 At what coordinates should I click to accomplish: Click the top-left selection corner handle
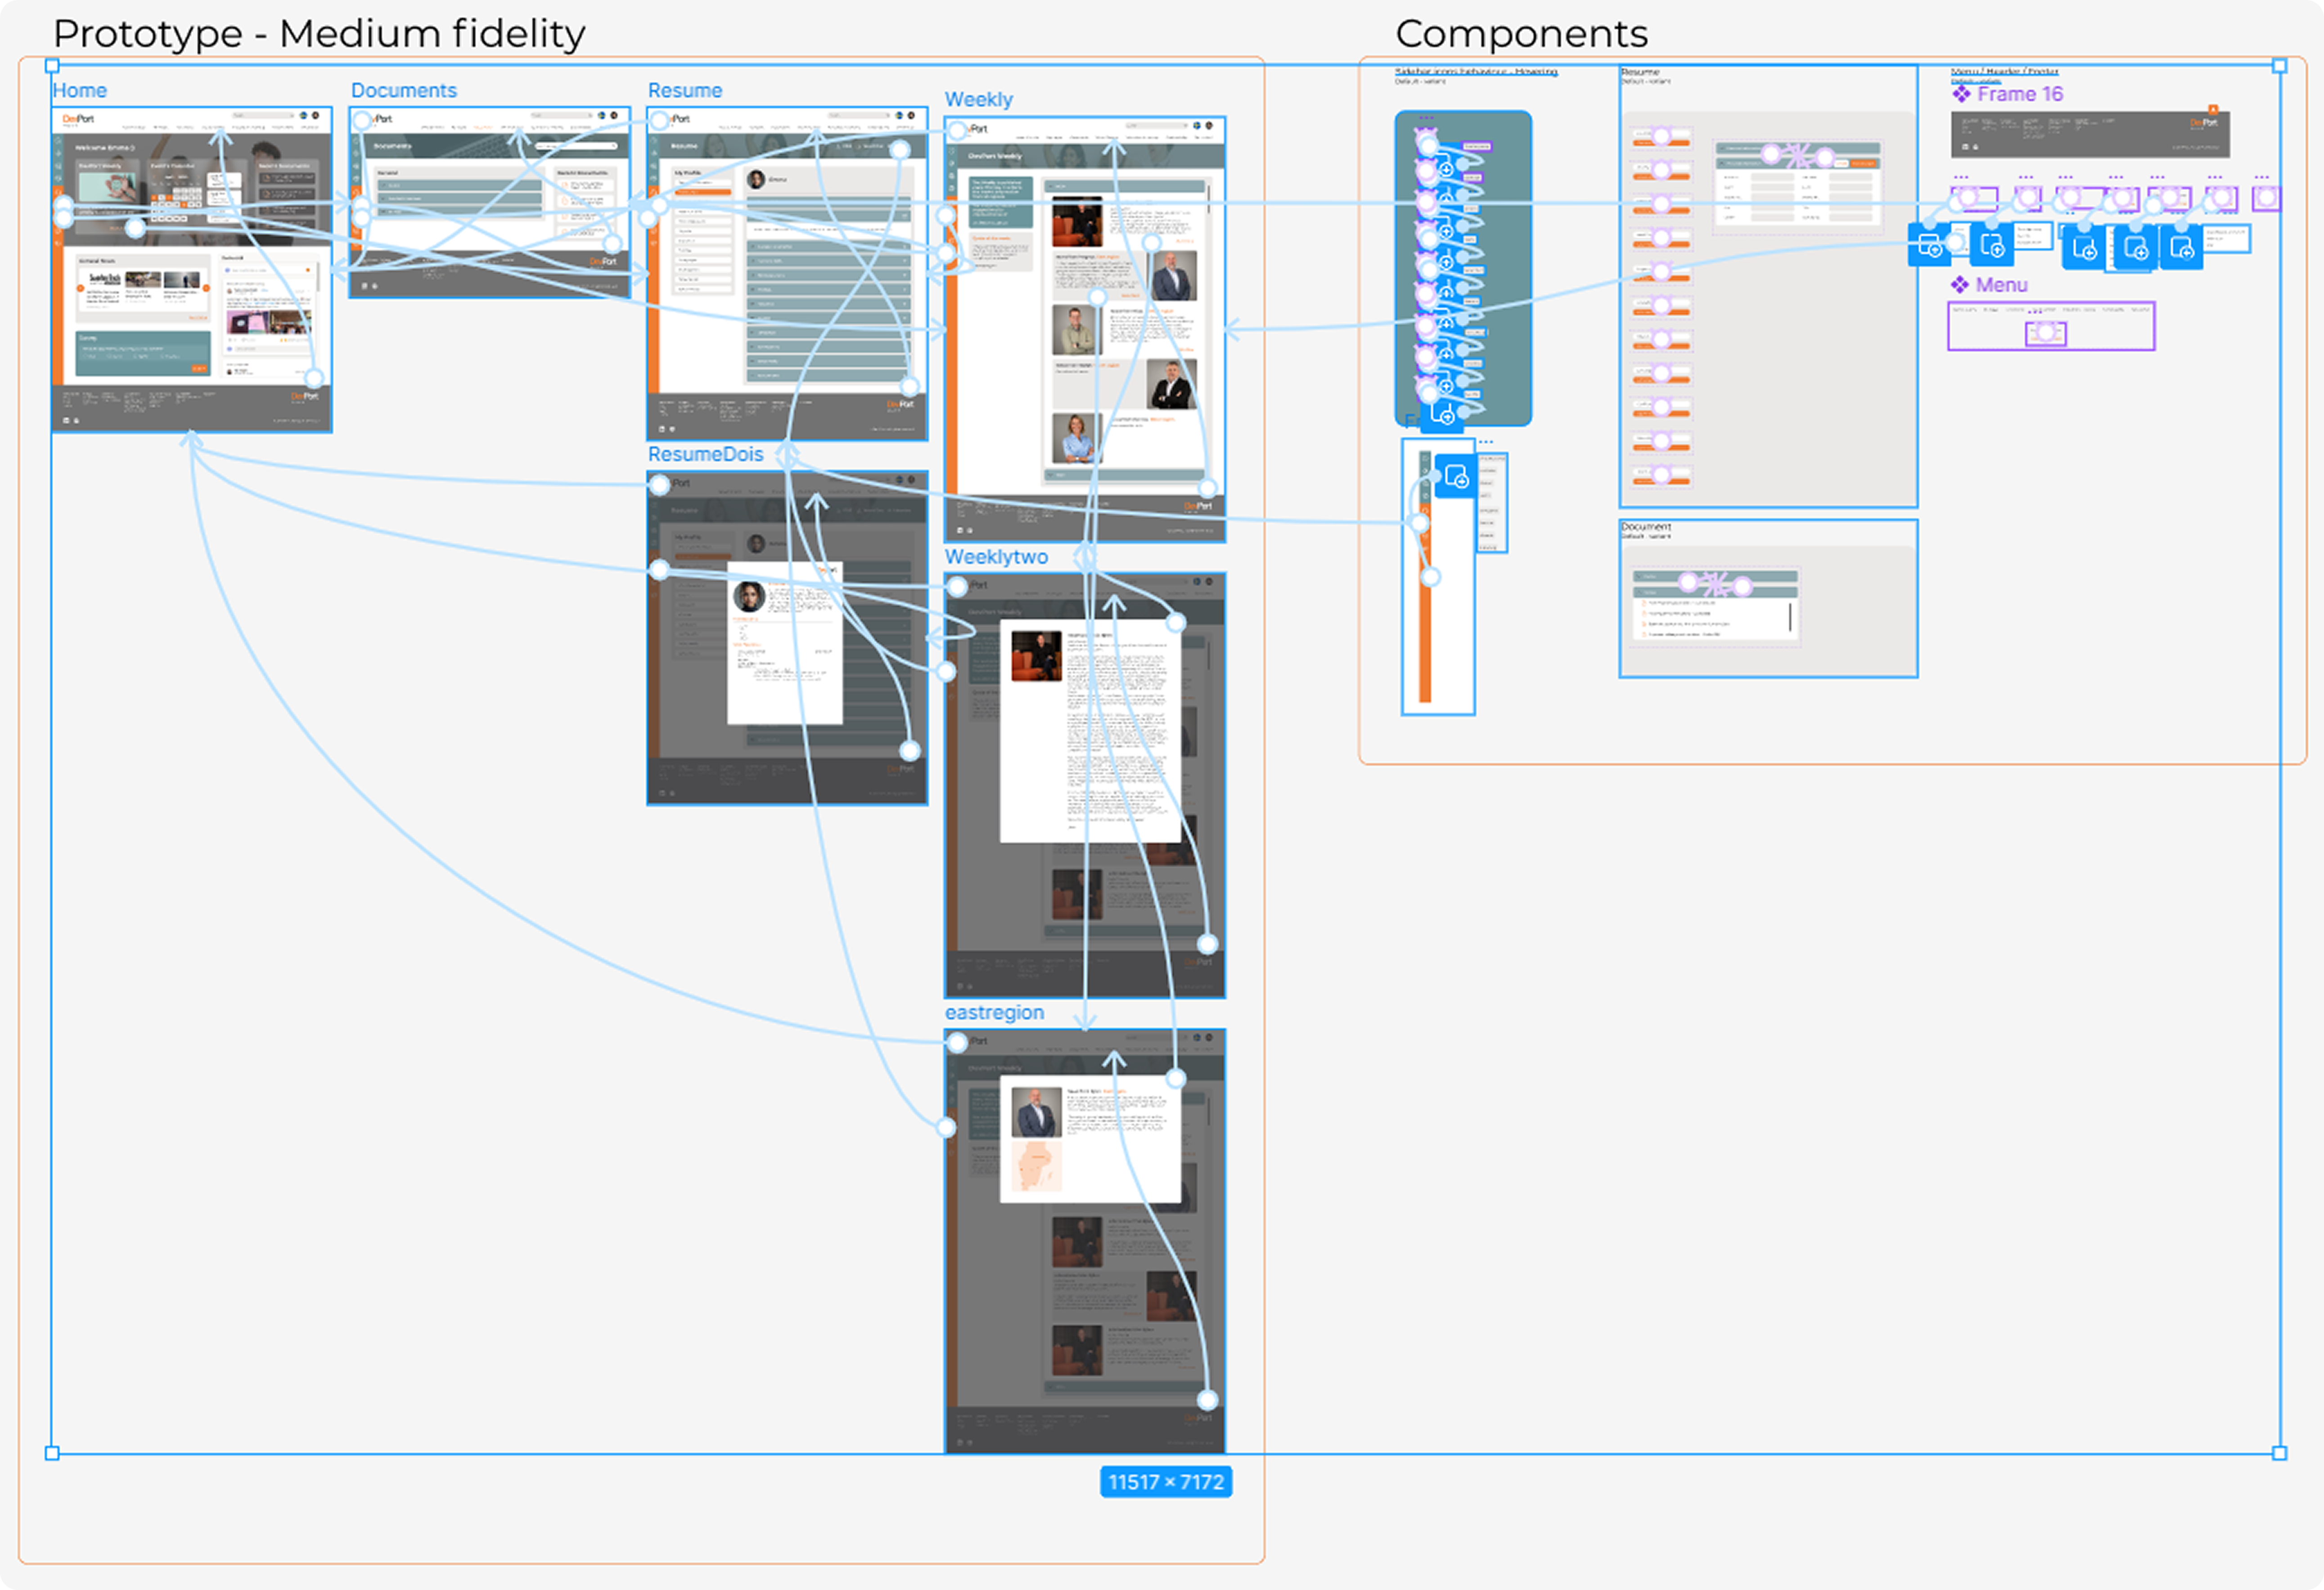pos(52,66)
